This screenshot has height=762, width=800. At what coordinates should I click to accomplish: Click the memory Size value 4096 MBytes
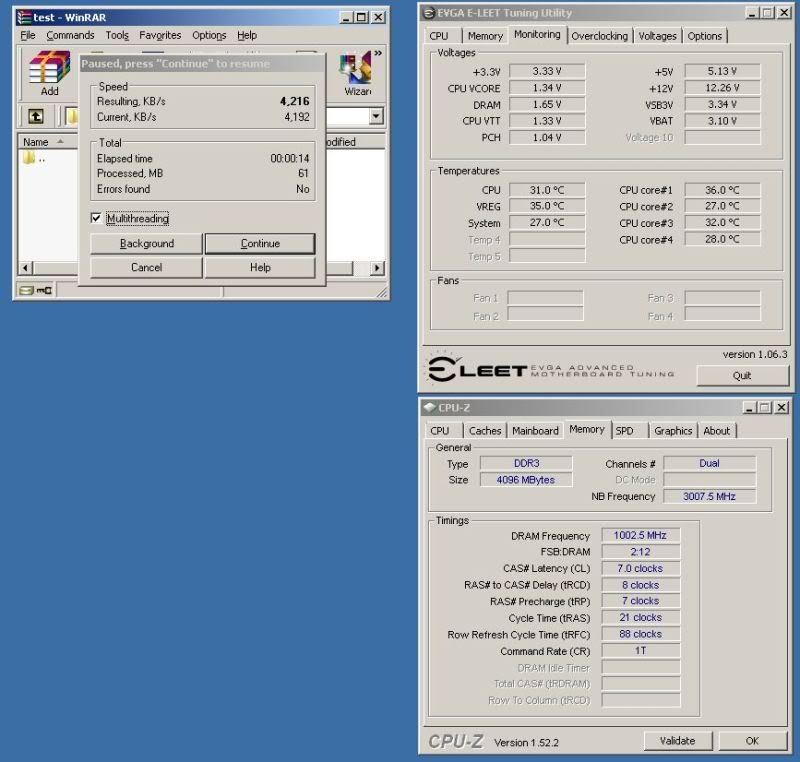(x=526, y=480)
